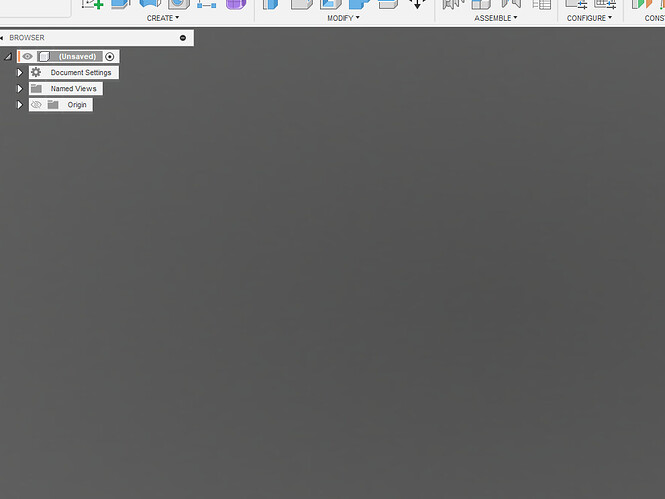Expand the Document Settings tree node
This screenshot has height=499, width=665.
coord(20,73)
